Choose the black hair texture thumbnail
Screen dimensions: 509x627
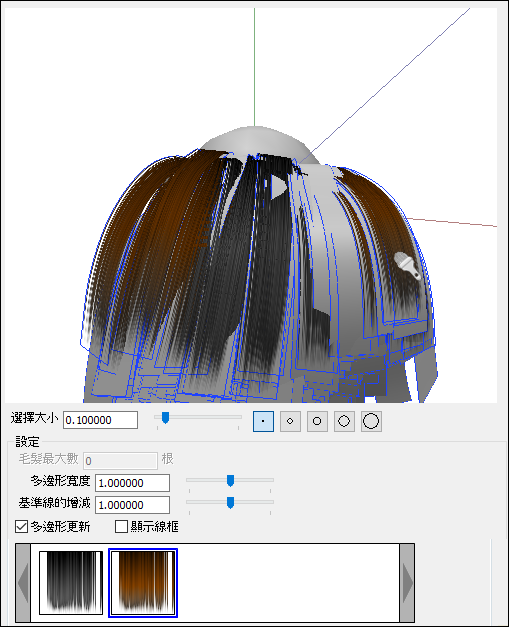pos(71,582)
